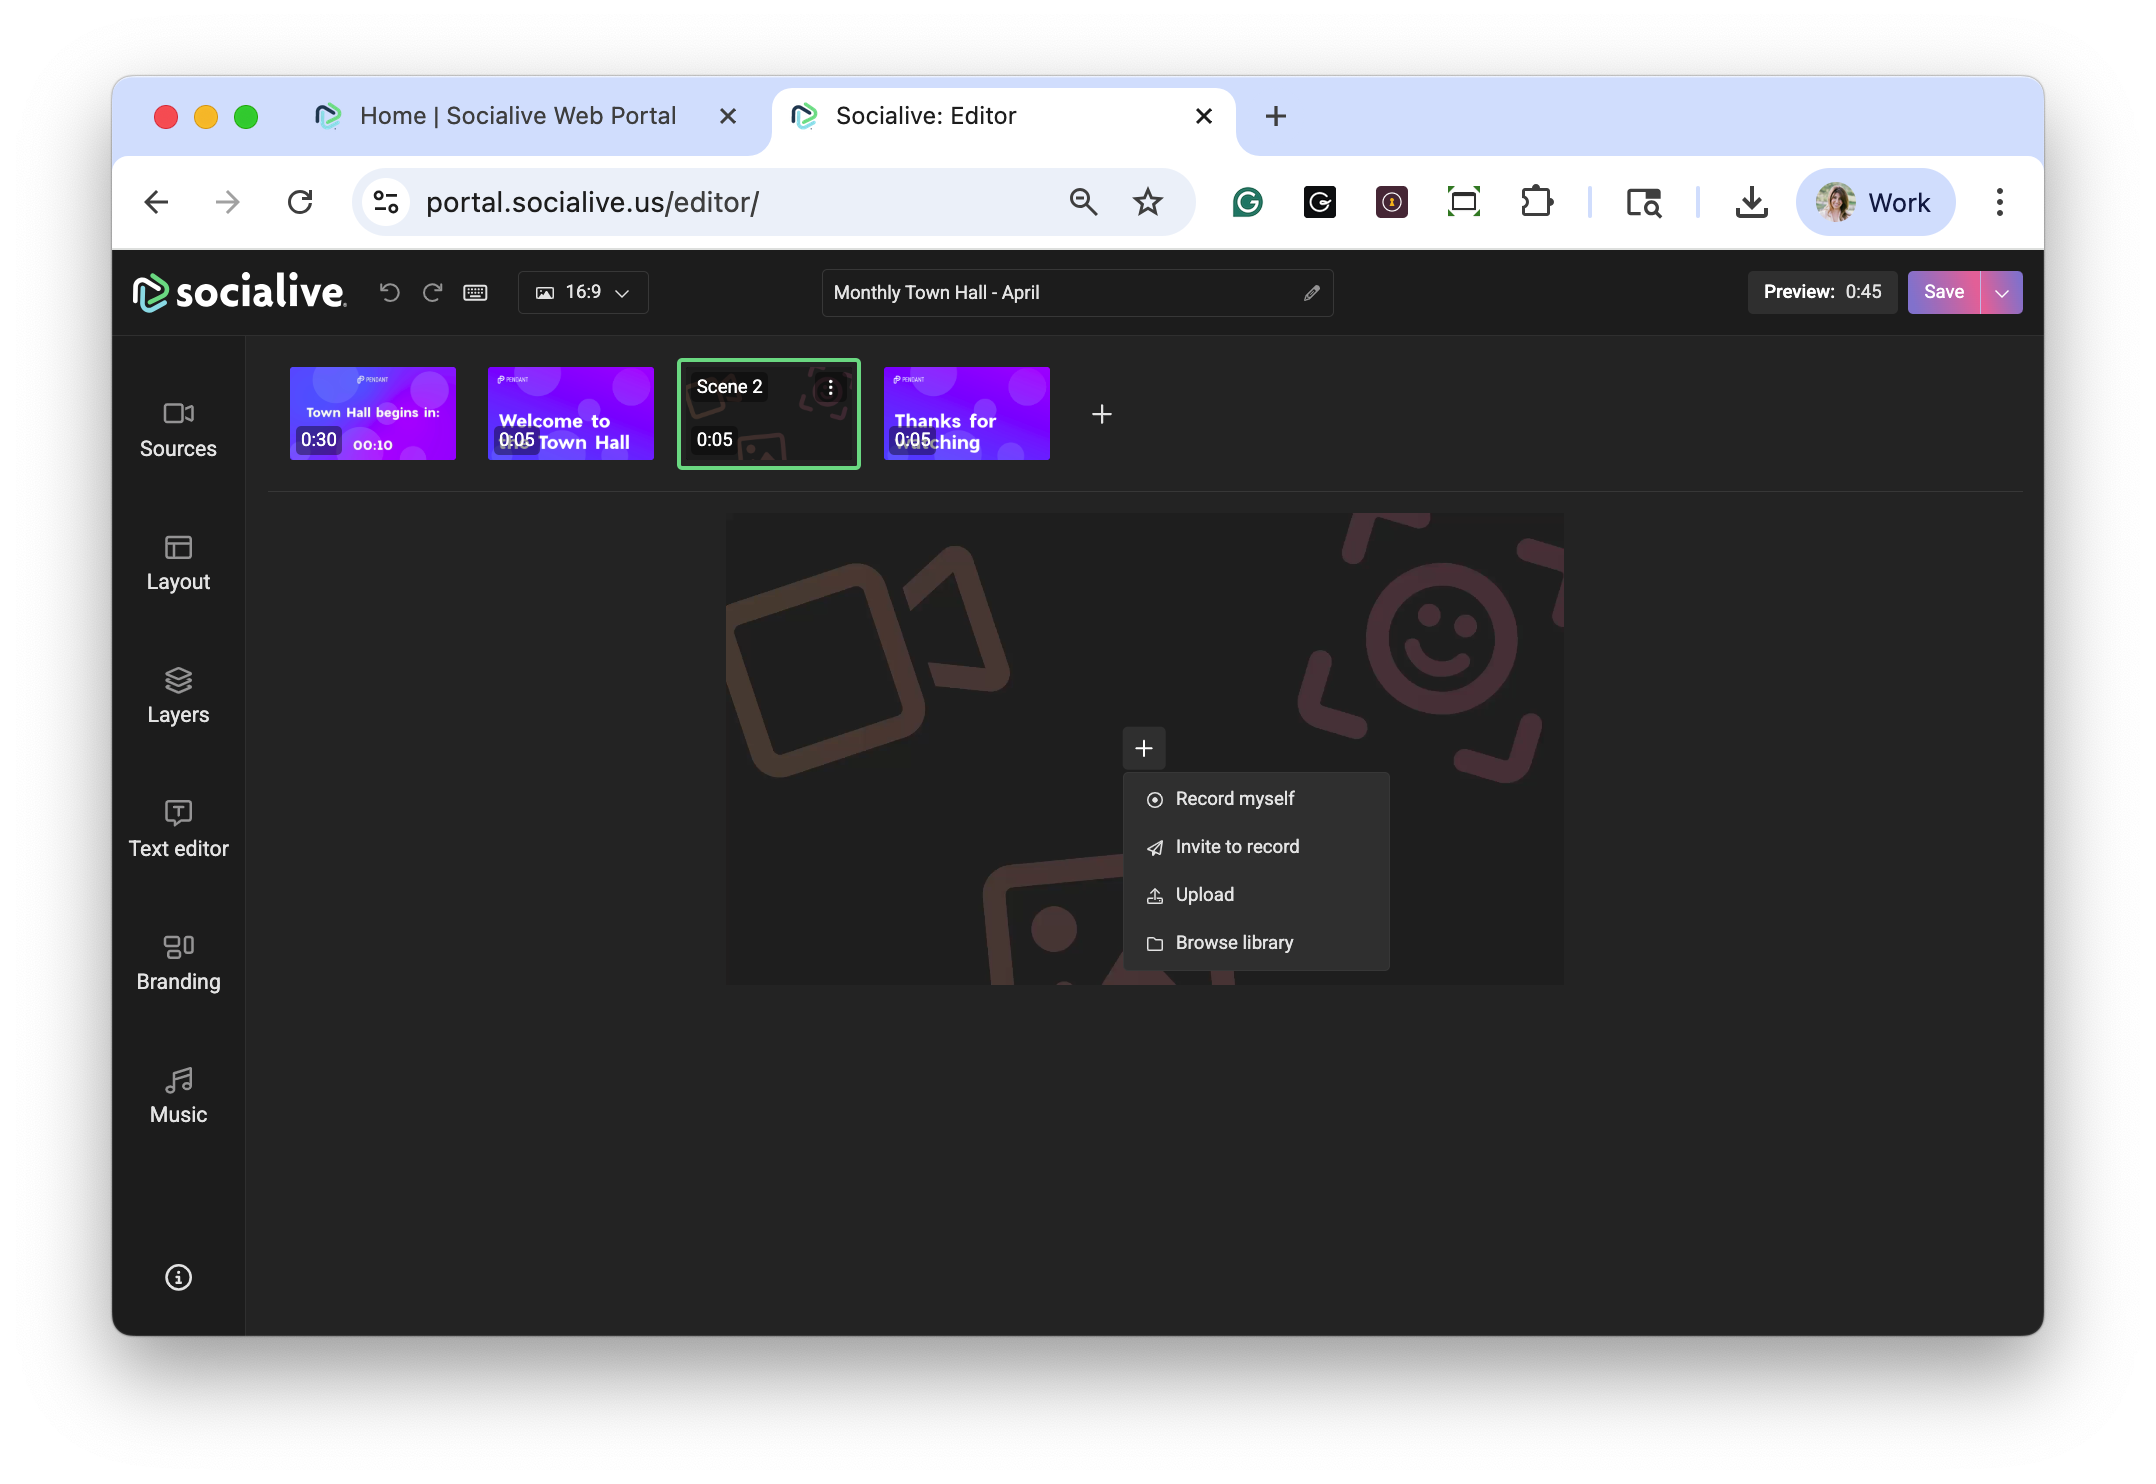Choose Browse library from menu
The width and height of the screenshot is (2156, 1484).
(1233, 943)
